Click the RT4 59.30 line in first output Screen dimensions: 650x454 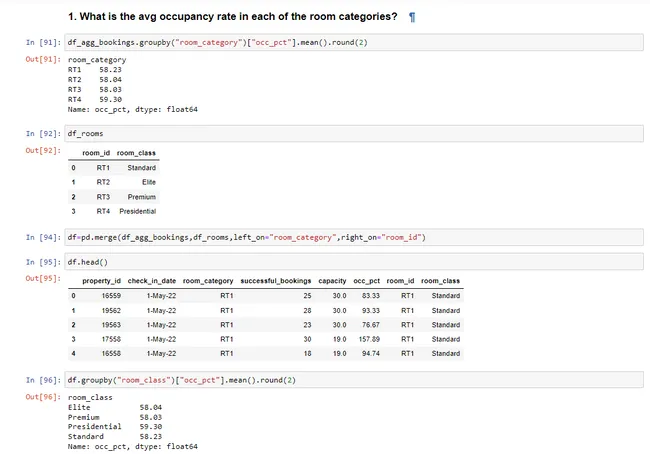[95, 99]
